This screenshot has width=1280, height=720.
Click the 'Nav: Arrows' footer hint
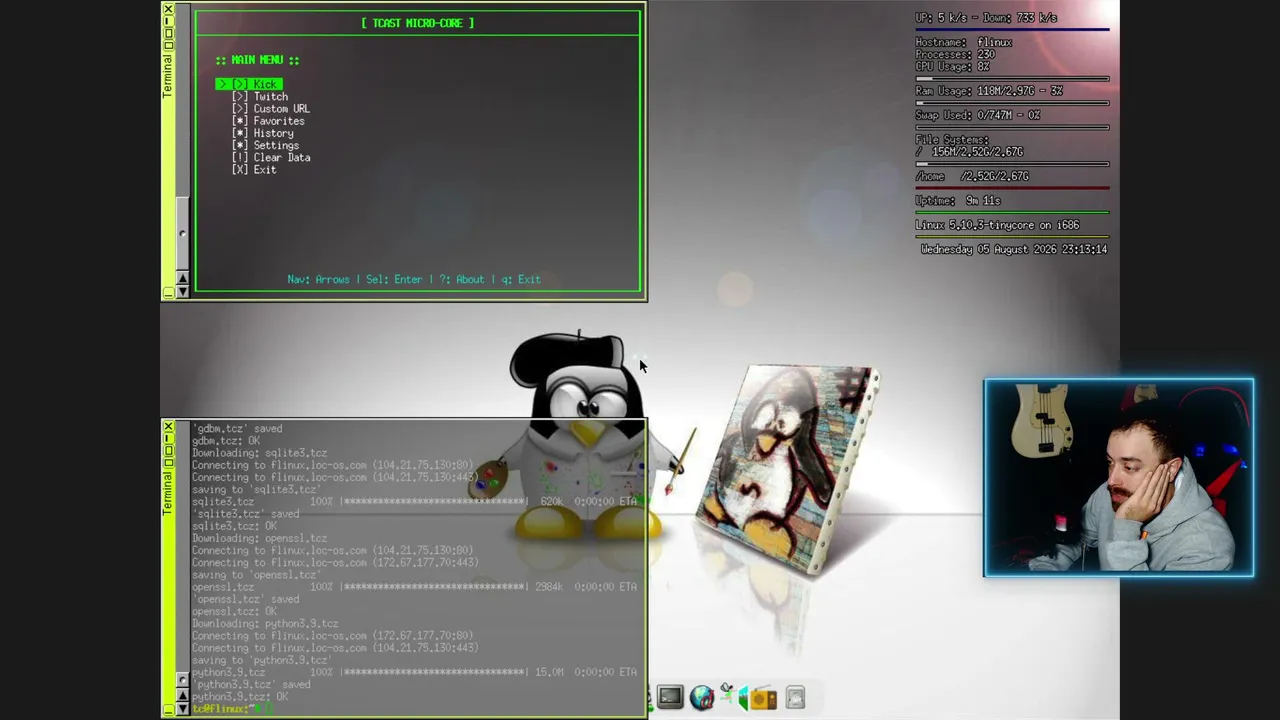coord(318,280)
